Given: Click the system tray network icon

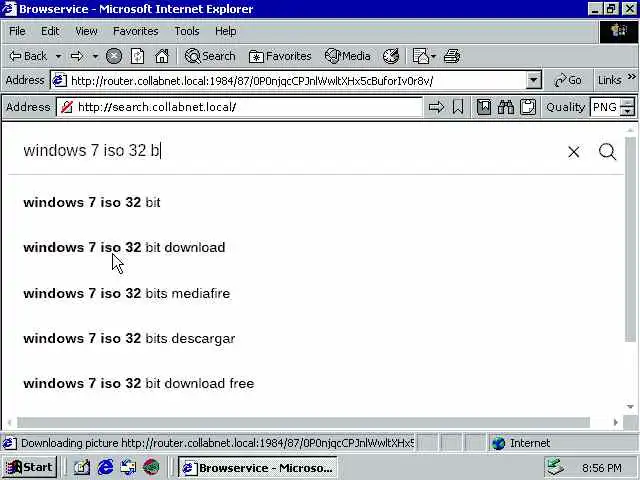Looking at the screenshot, I should tap(556, 467).
